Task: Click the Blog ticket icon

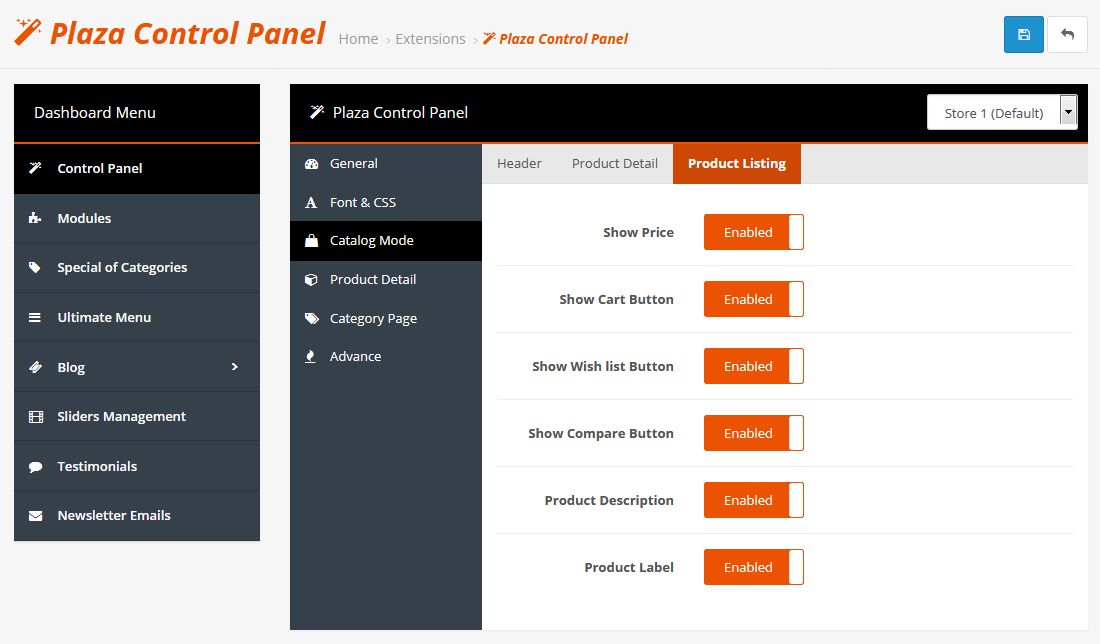Action: point(35,367)
